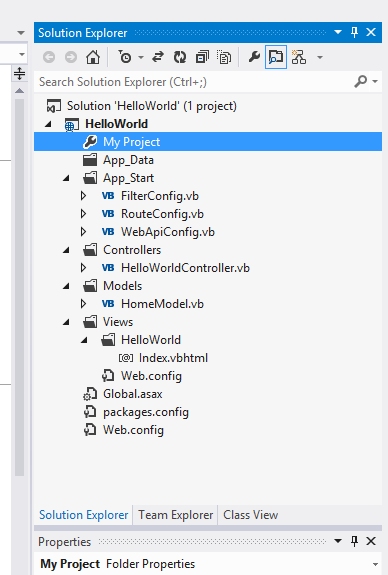Viewport: 388px width, 575px height.
Task: Switch to Team Explorer tab
Action: [x=175, y=514]
